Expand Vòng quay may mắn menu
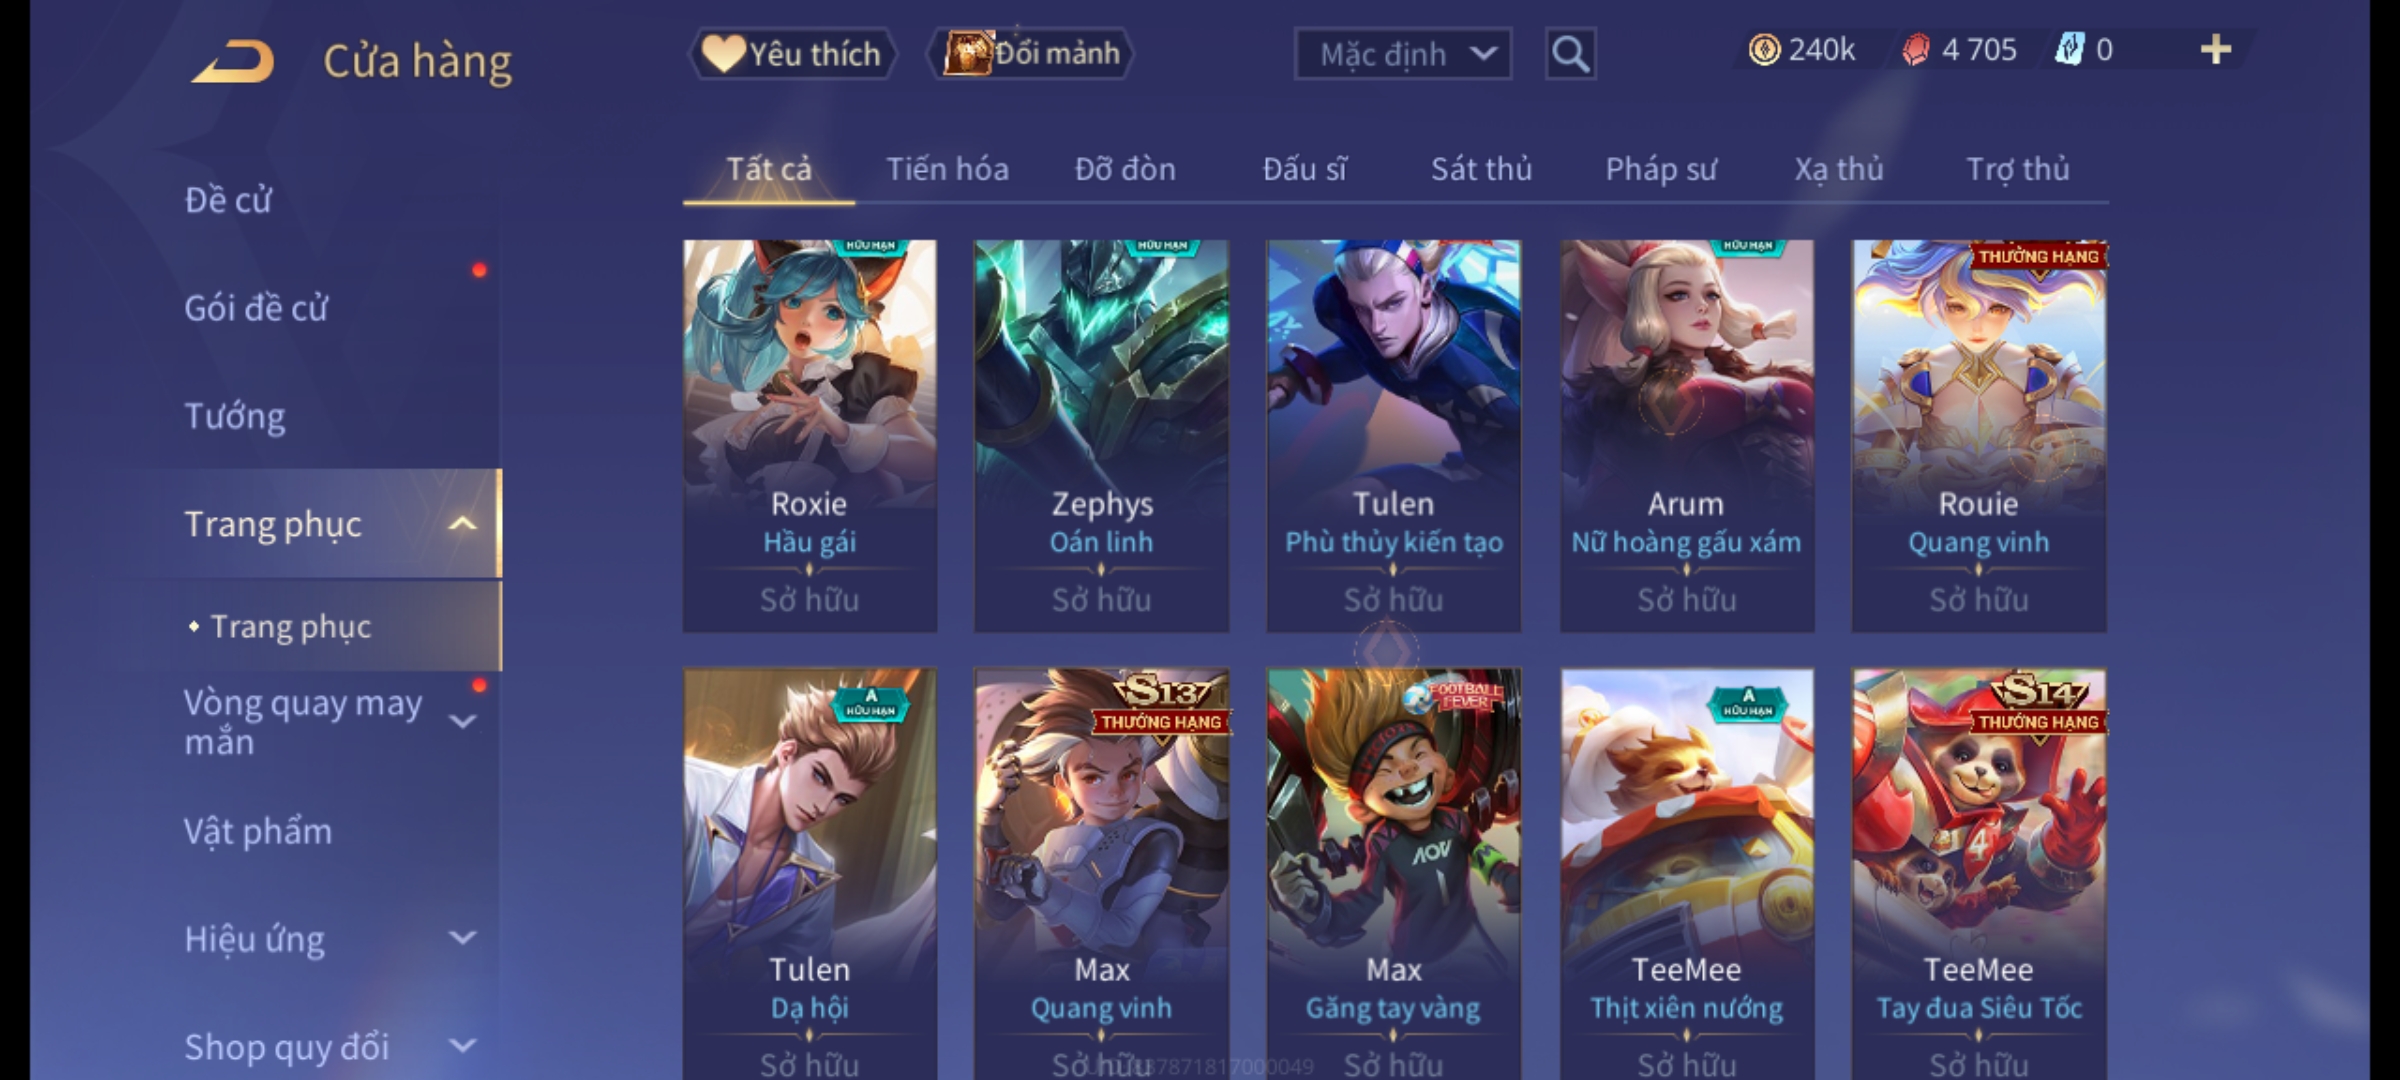The image size is (2400, 1080). pos(462,721)
